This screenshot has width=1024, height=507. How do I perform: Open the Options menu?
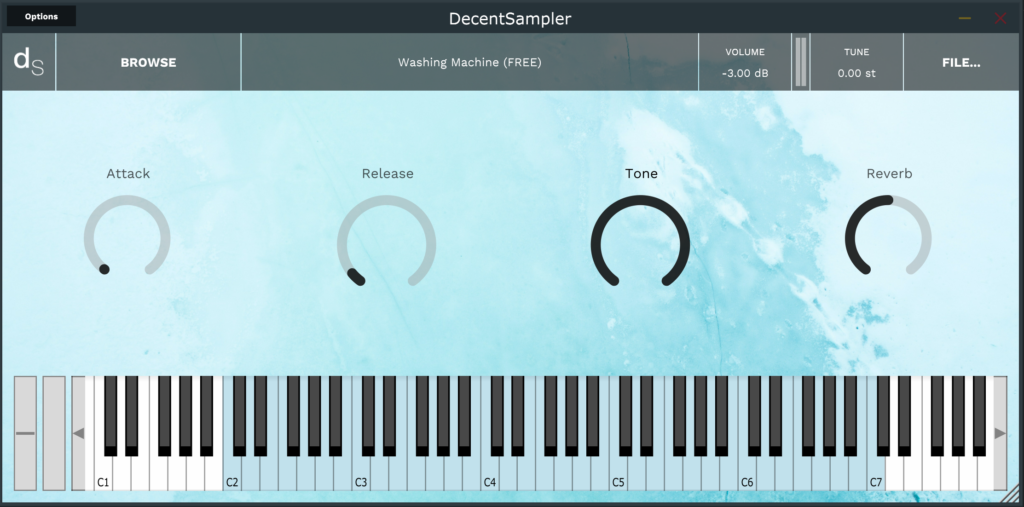[x=41, y=16]
